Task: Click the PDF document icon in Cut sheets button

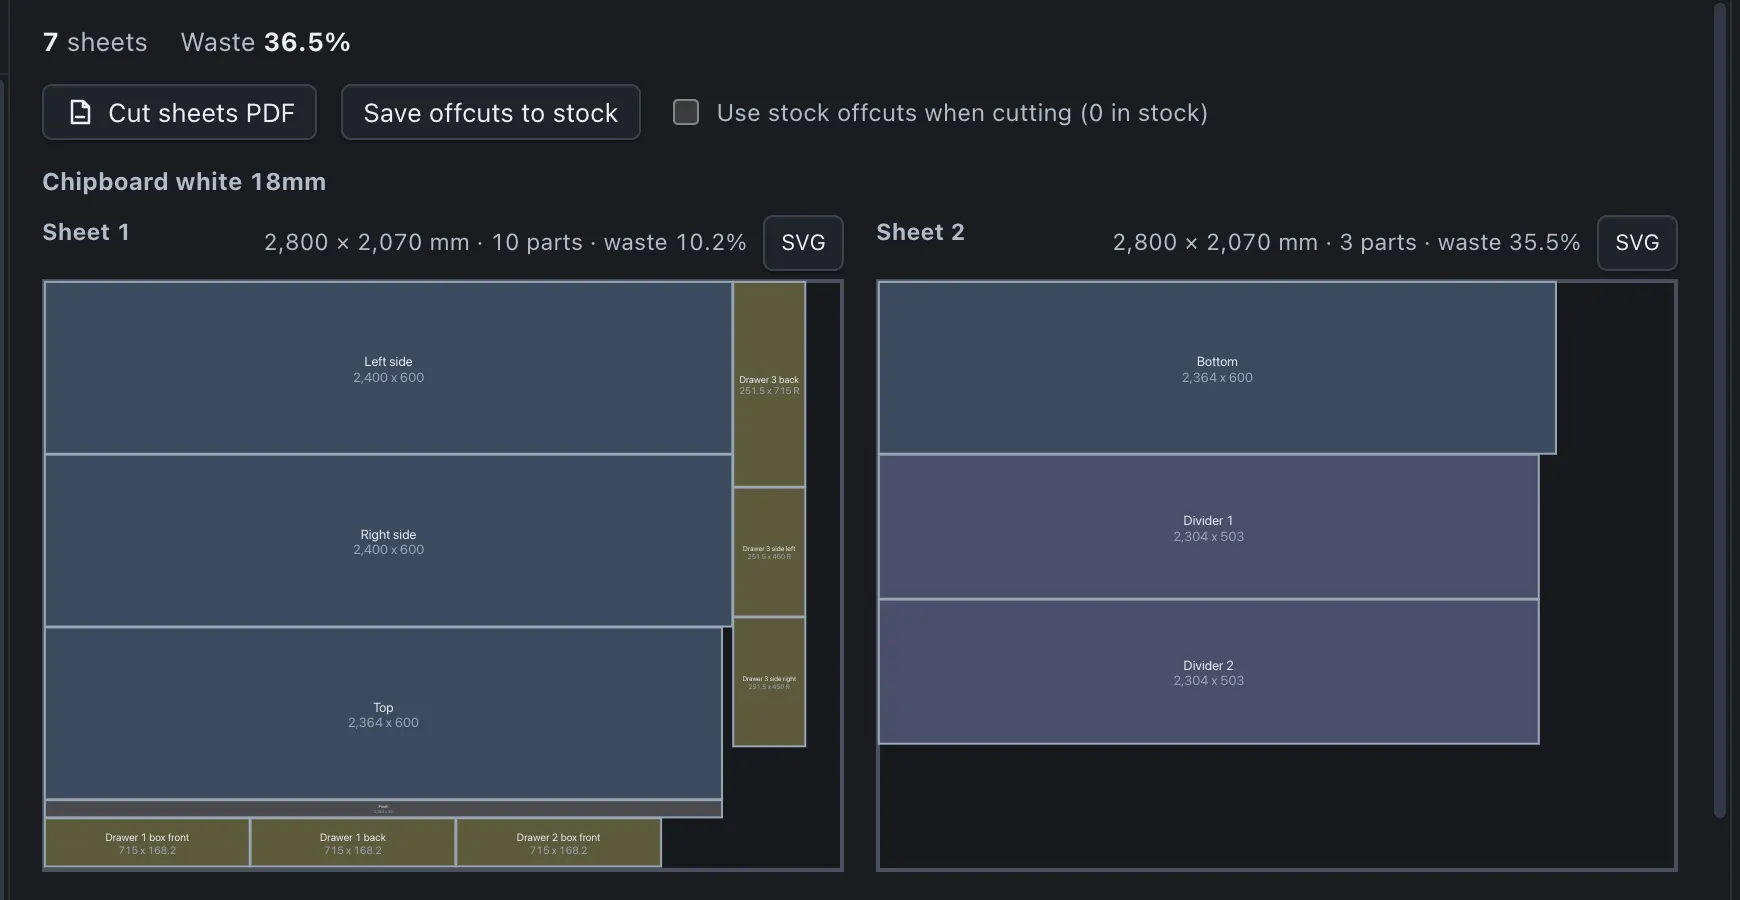Action: pos(80,112)
